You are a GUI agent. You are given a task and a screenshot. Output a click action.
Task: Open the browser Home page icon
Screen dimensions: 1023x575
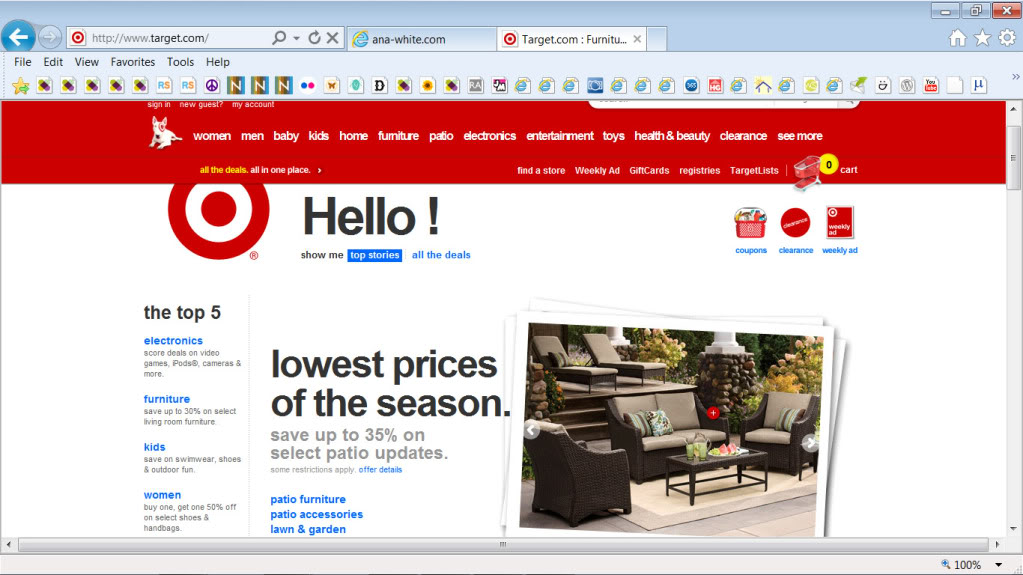(957, 39)
